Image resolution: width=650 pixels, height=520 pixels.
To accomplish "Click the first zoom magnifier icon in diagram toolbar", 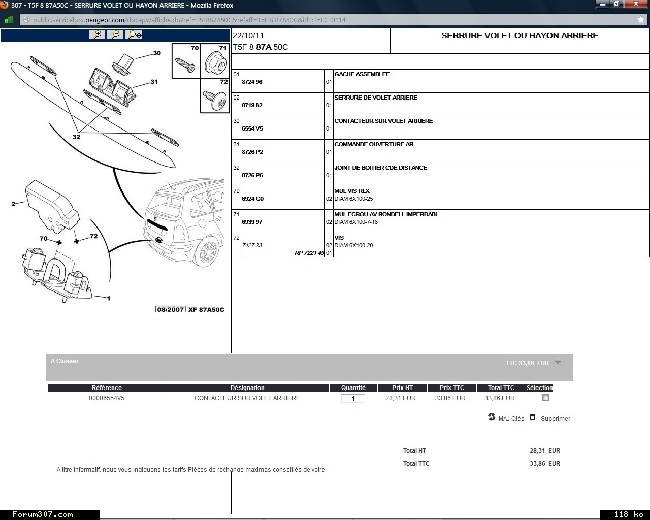I will point(97,35).
